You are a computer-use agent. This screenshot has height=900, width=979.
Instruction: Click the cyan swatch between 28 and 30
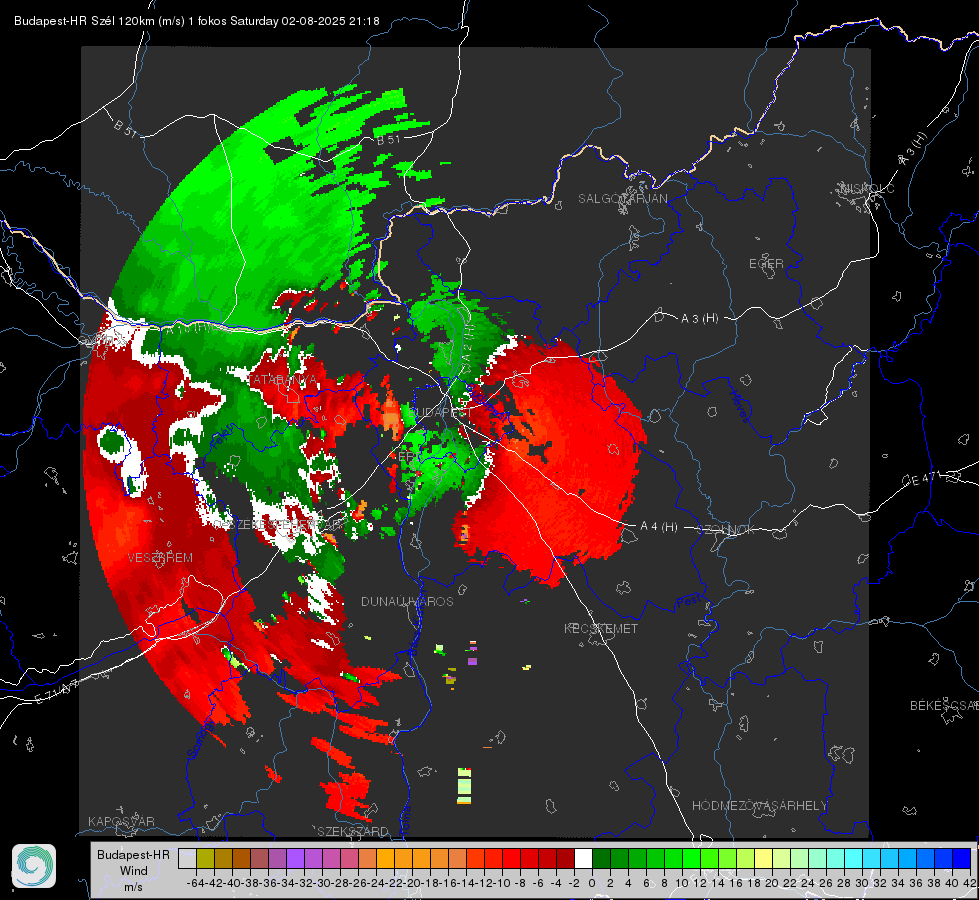coord(853,858)
